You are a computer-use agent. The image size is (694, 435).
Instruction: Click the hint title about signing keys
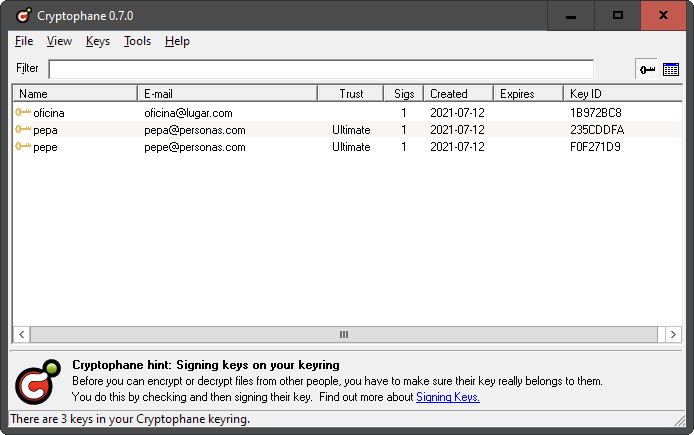click(x=206, y=365)
